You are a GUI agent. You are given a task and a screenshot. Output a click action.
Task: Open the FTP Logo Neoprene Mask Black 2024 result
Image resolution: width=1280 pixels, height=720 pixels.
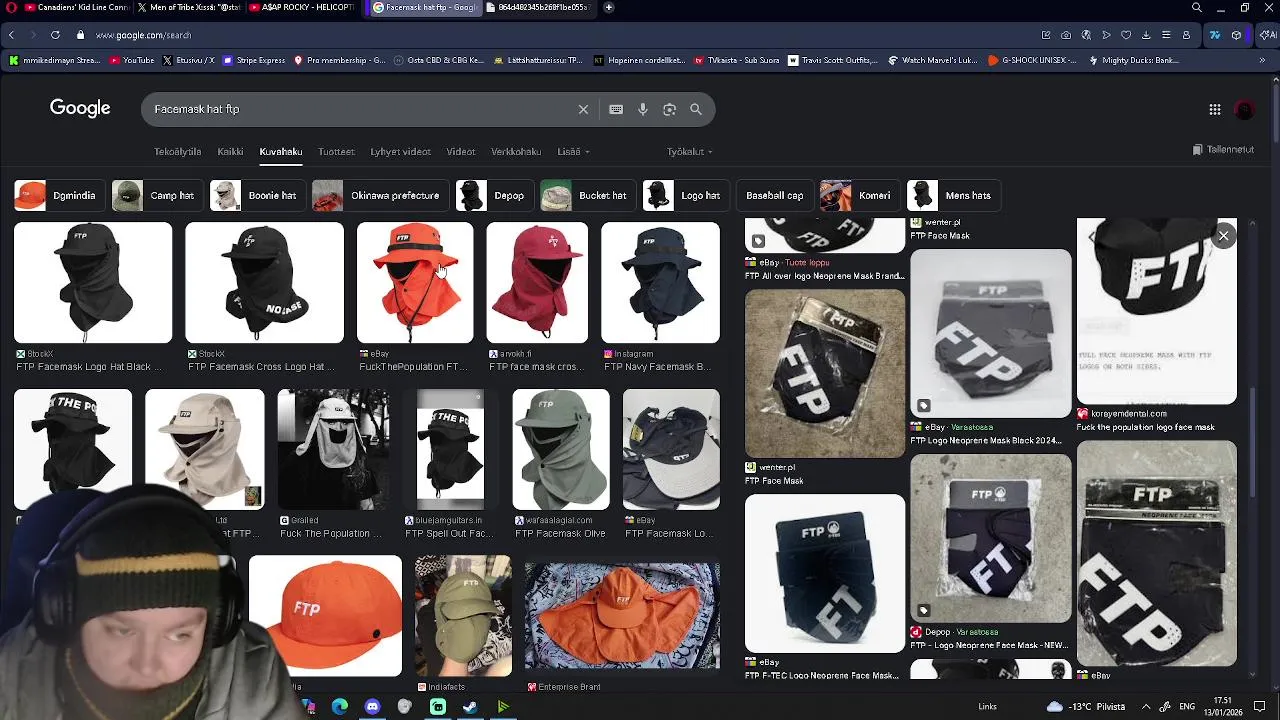pos(991,333)
